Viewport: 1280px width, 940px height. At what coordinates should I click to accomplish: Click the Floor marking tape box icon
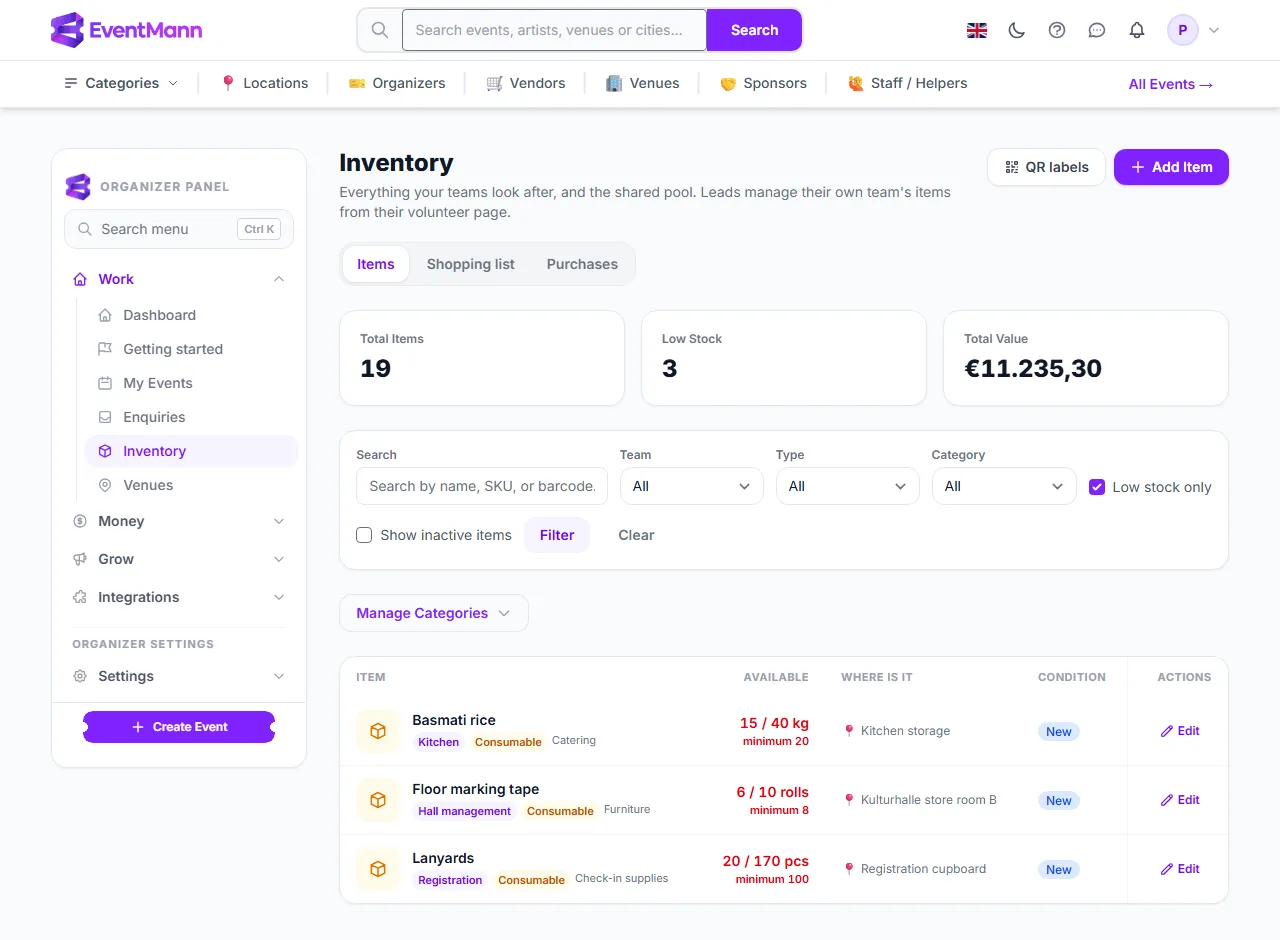[x=378, y=800]
